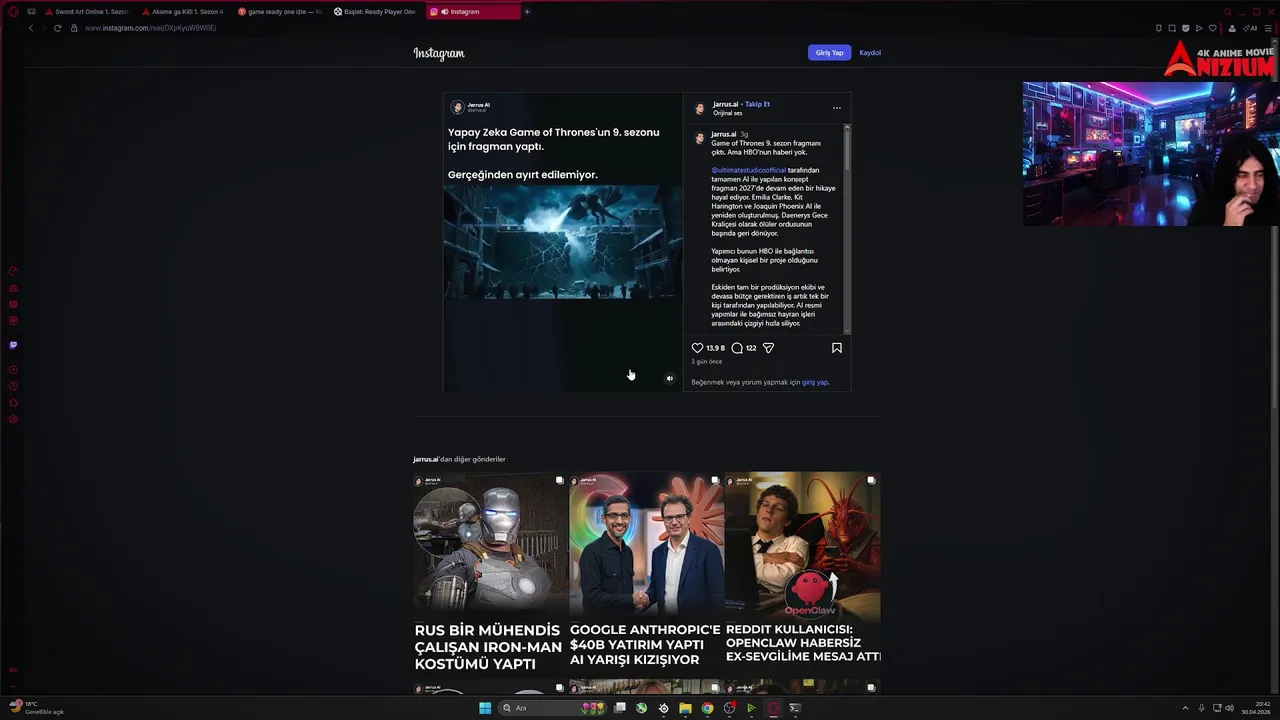Screen dimensions: 1280x720
Task: Go back with the browser back arrow
Action: coord(31,28)
